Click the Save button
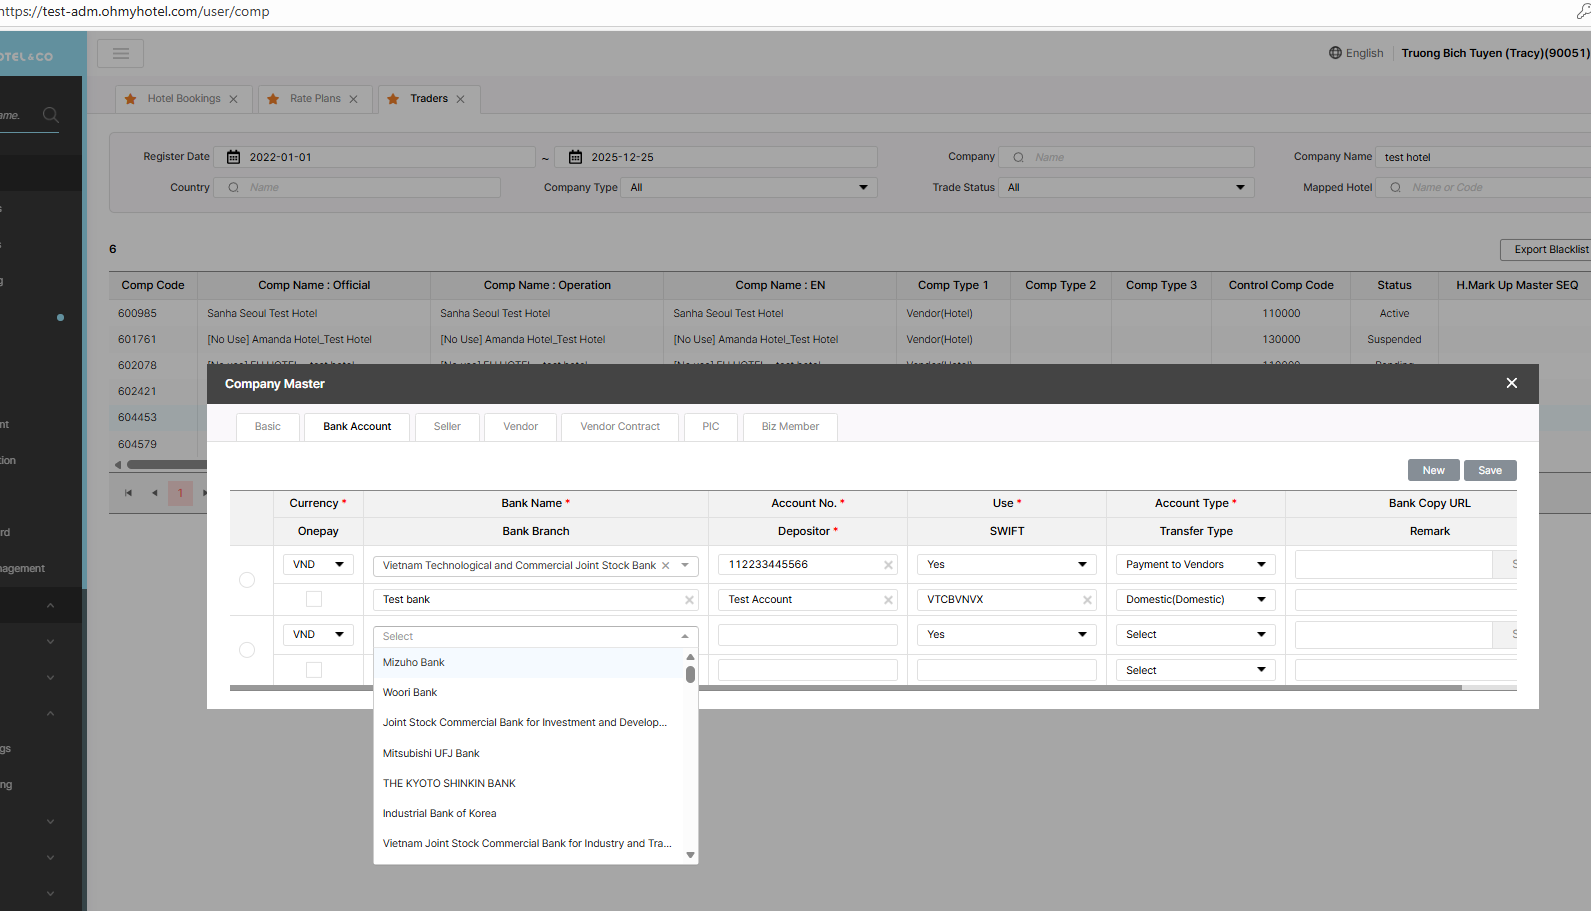 click(x=1489, y=470)
